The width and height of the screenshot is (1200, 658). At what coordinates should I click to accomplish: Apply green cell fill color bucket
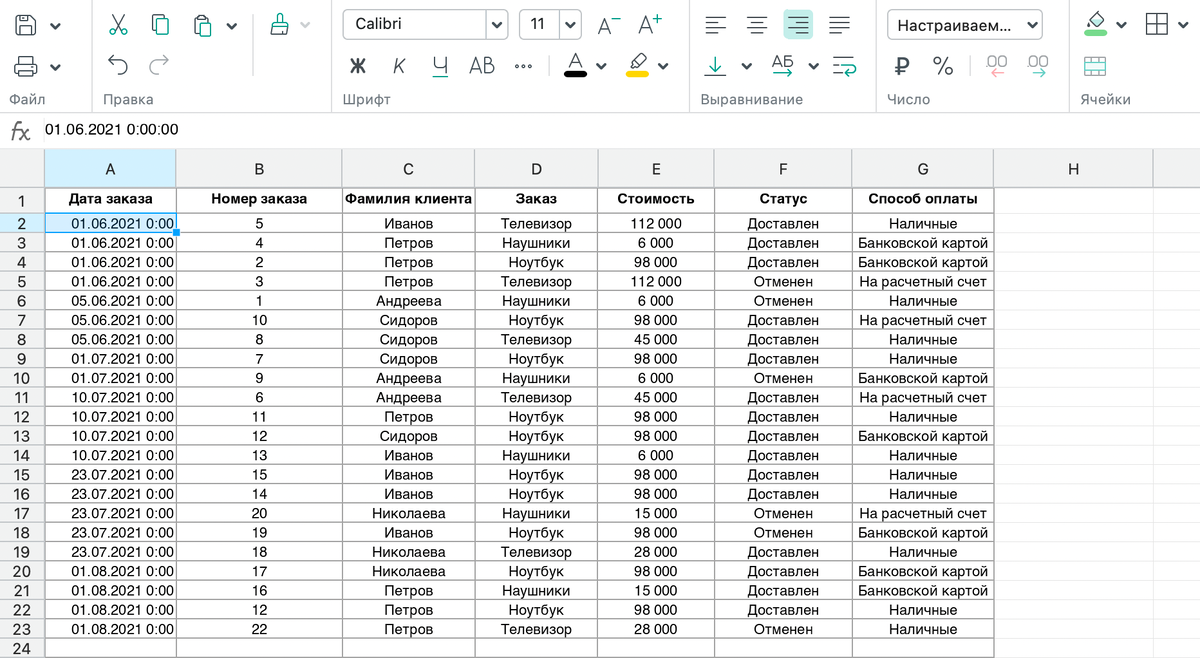1096,24
